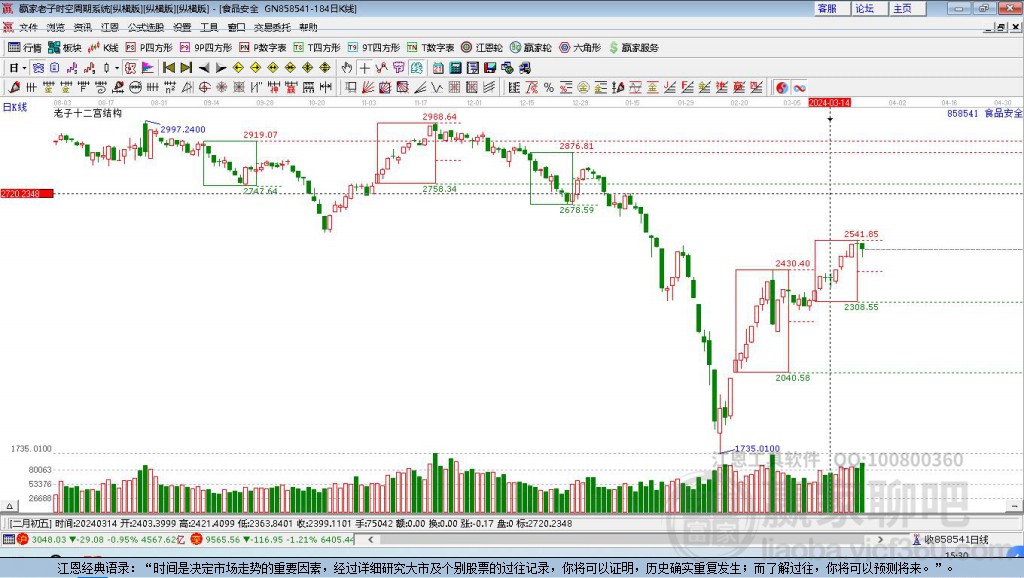Click the colorful flag icon
The image size is (1024, 578).
pos(148,68)
